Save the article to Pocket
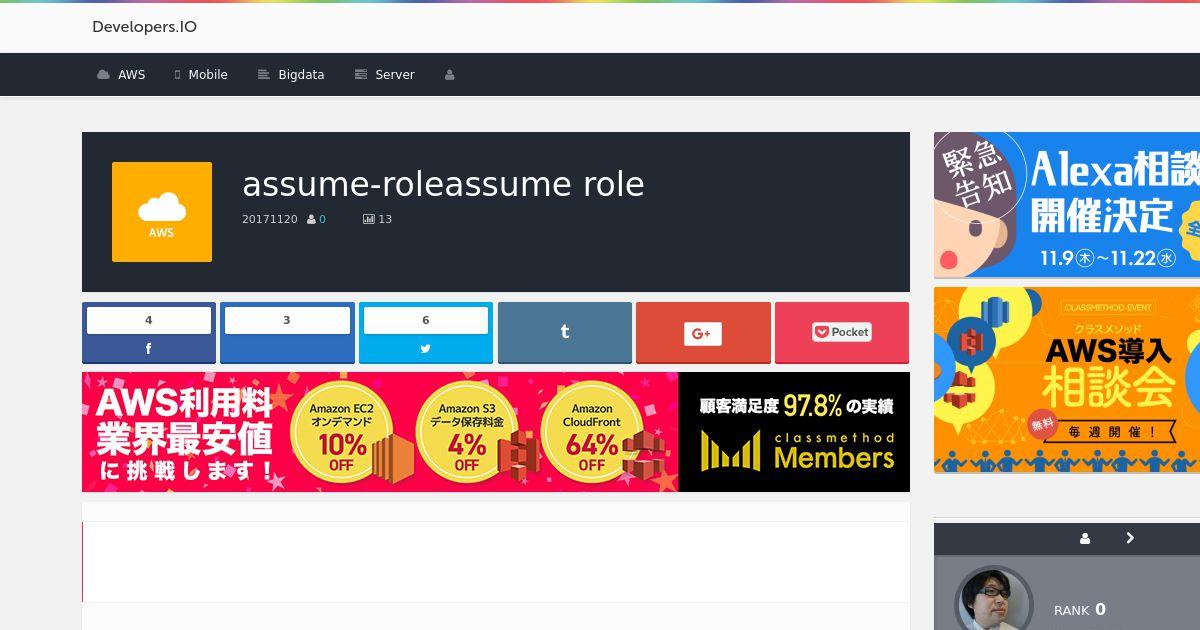This screenshot has width=1200, height=630. 842,333
